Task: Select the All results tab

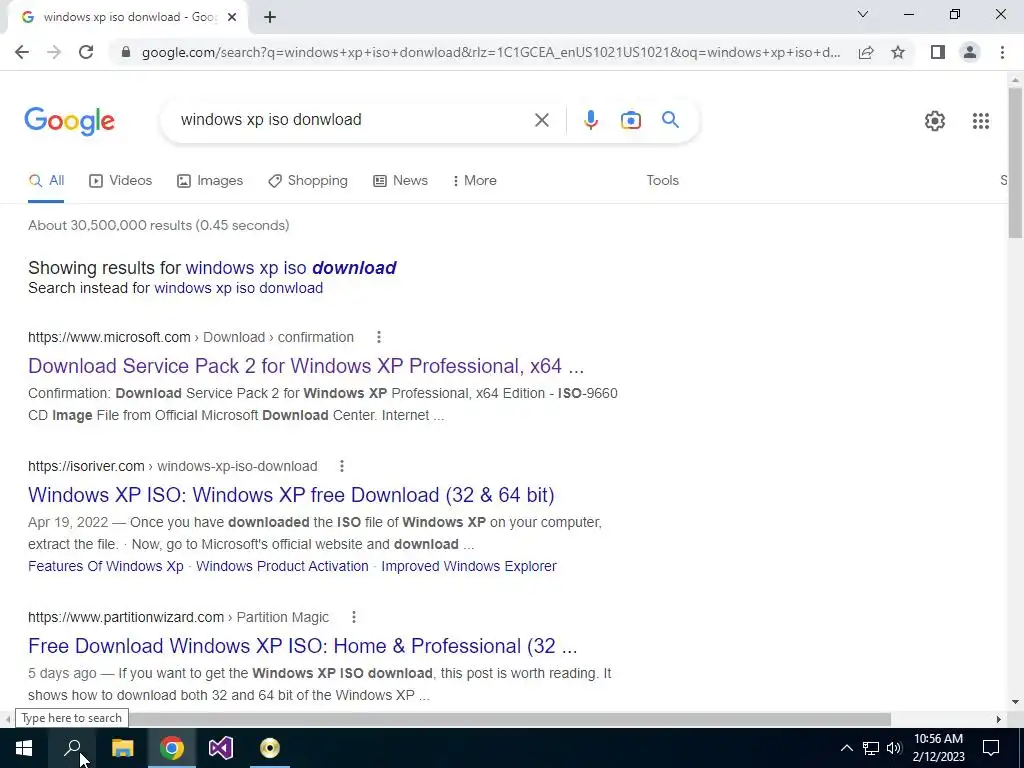Action: (x=46, y=181)
